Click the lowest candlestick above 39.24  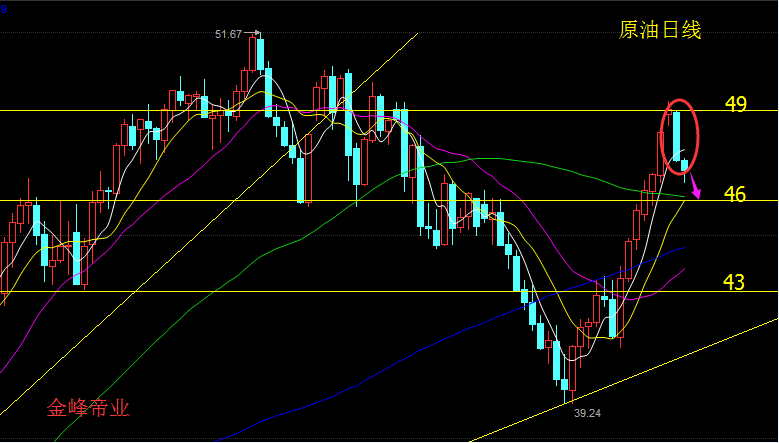pyautogui.click(x=565, y=385)
